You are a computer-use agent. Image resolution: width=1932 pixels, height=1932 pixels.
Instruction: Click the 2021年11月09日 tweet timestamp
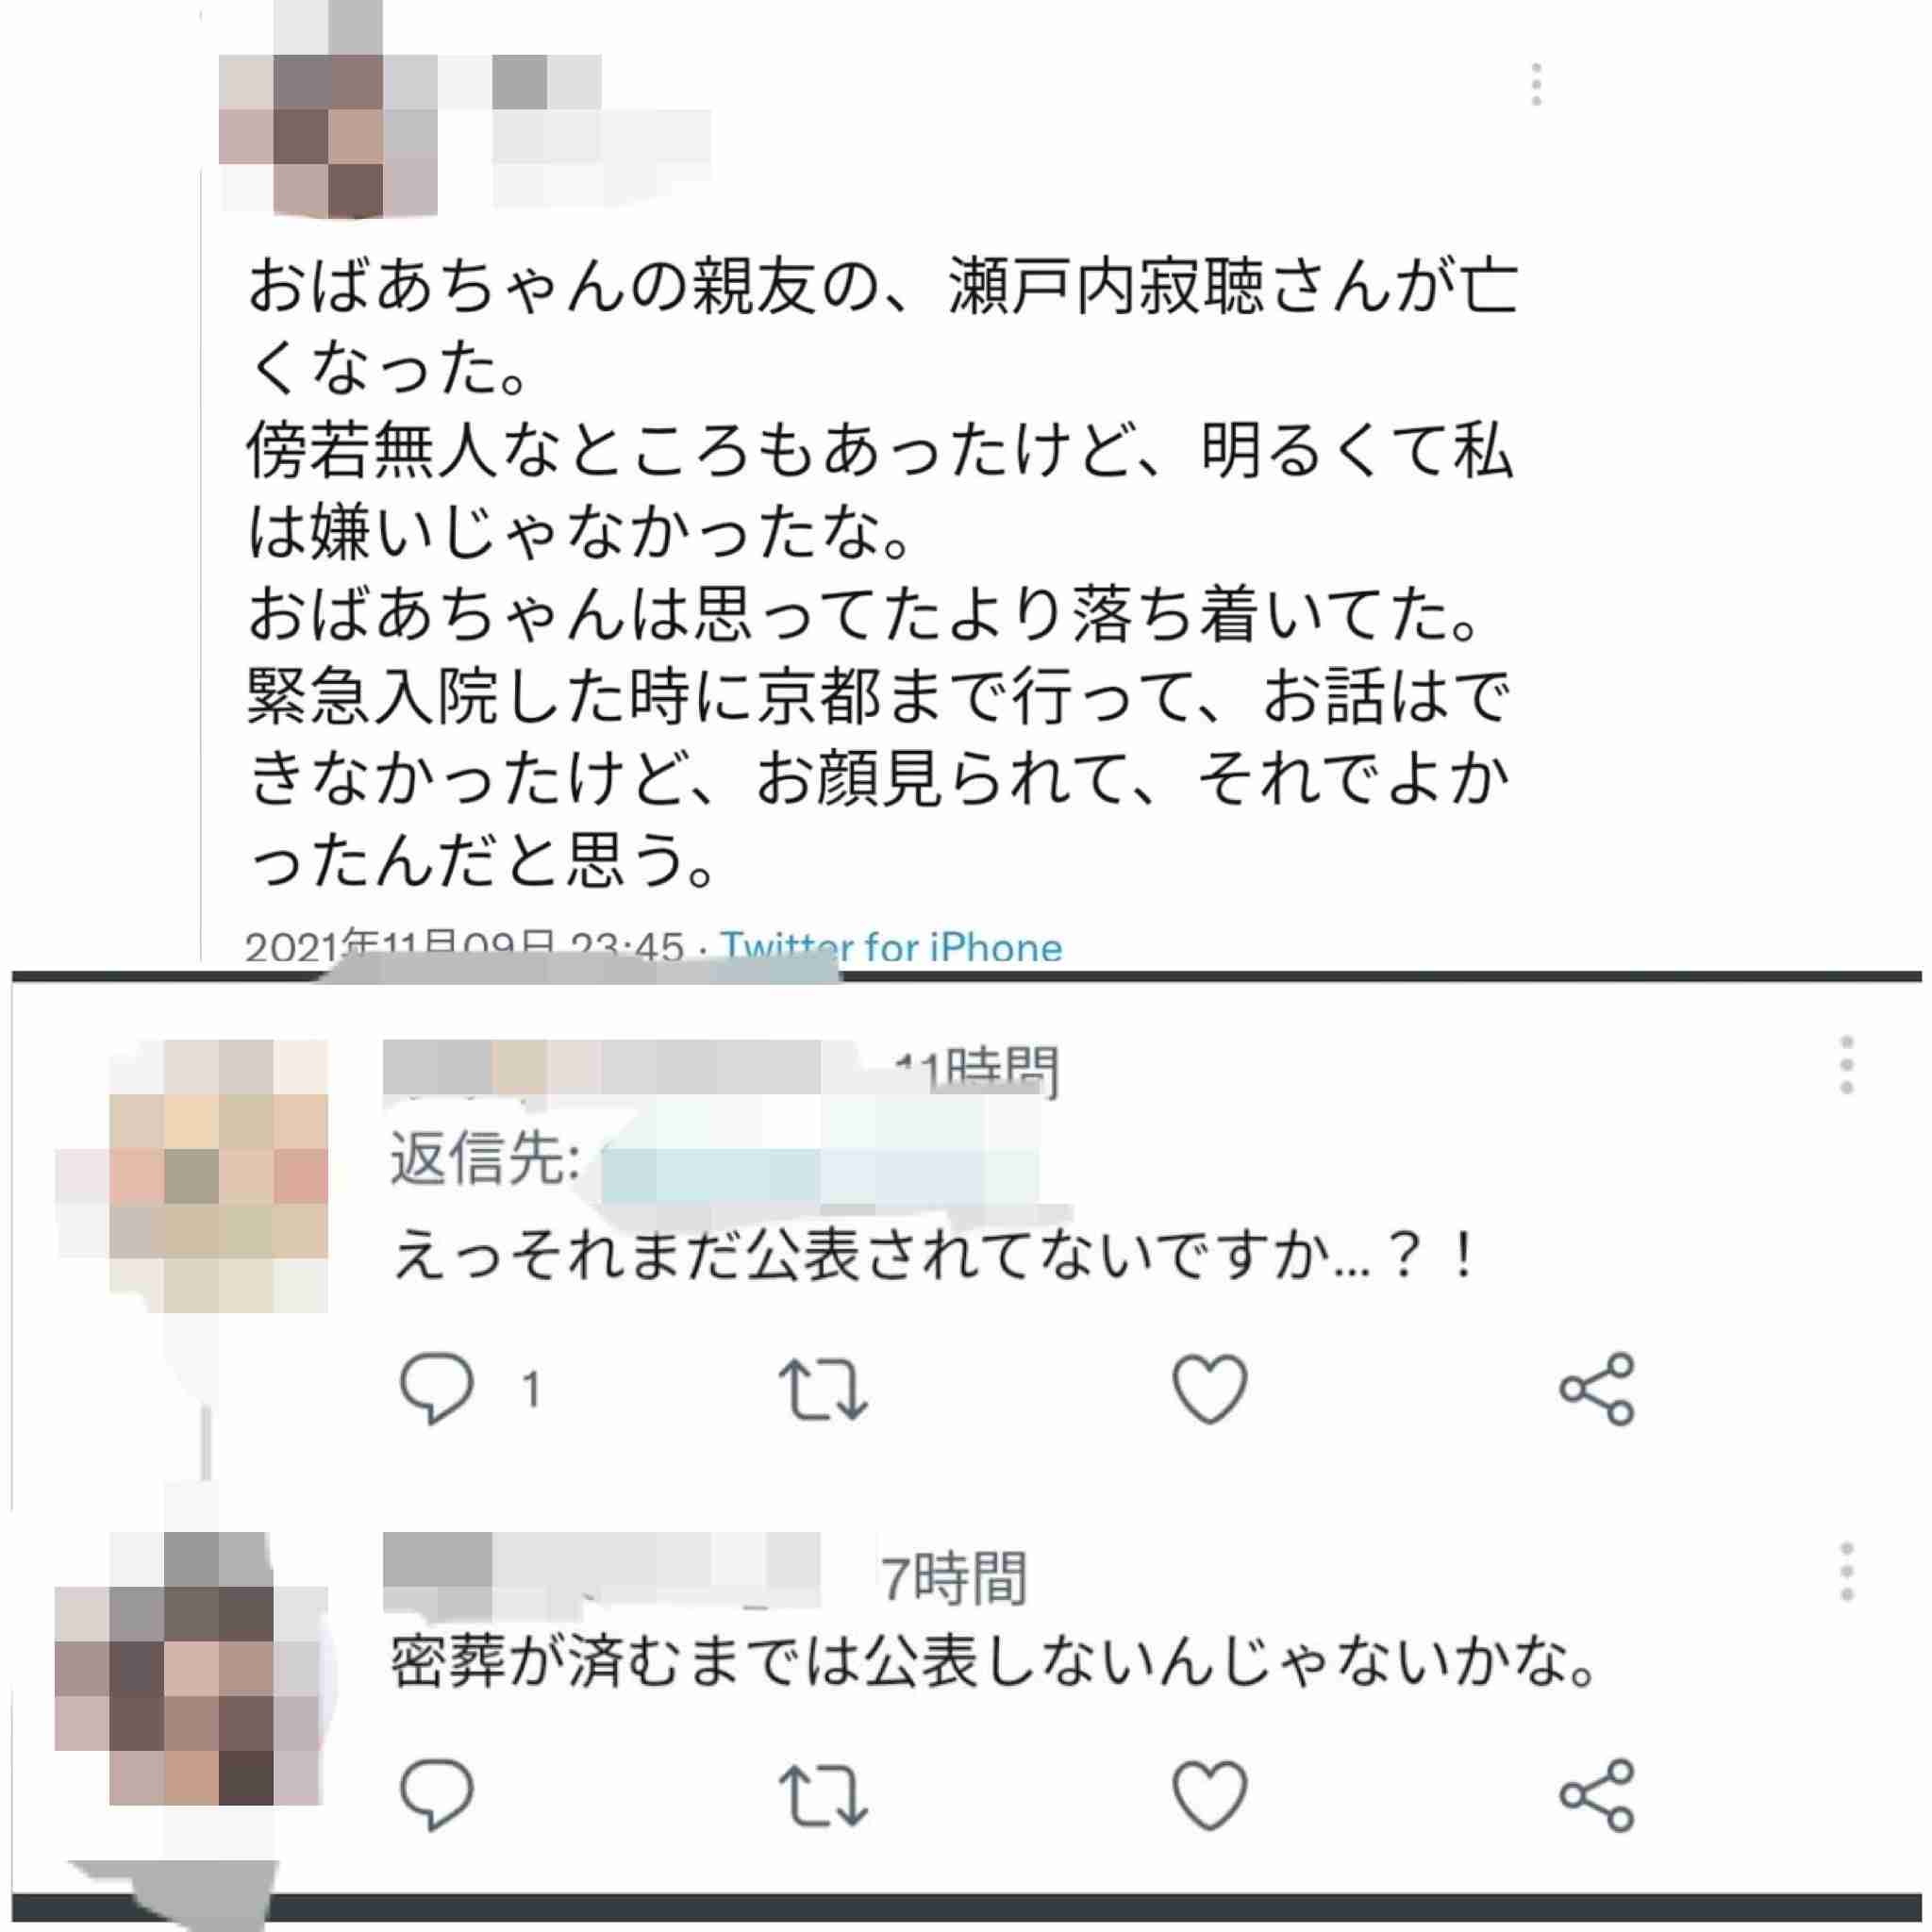[464, 946]
